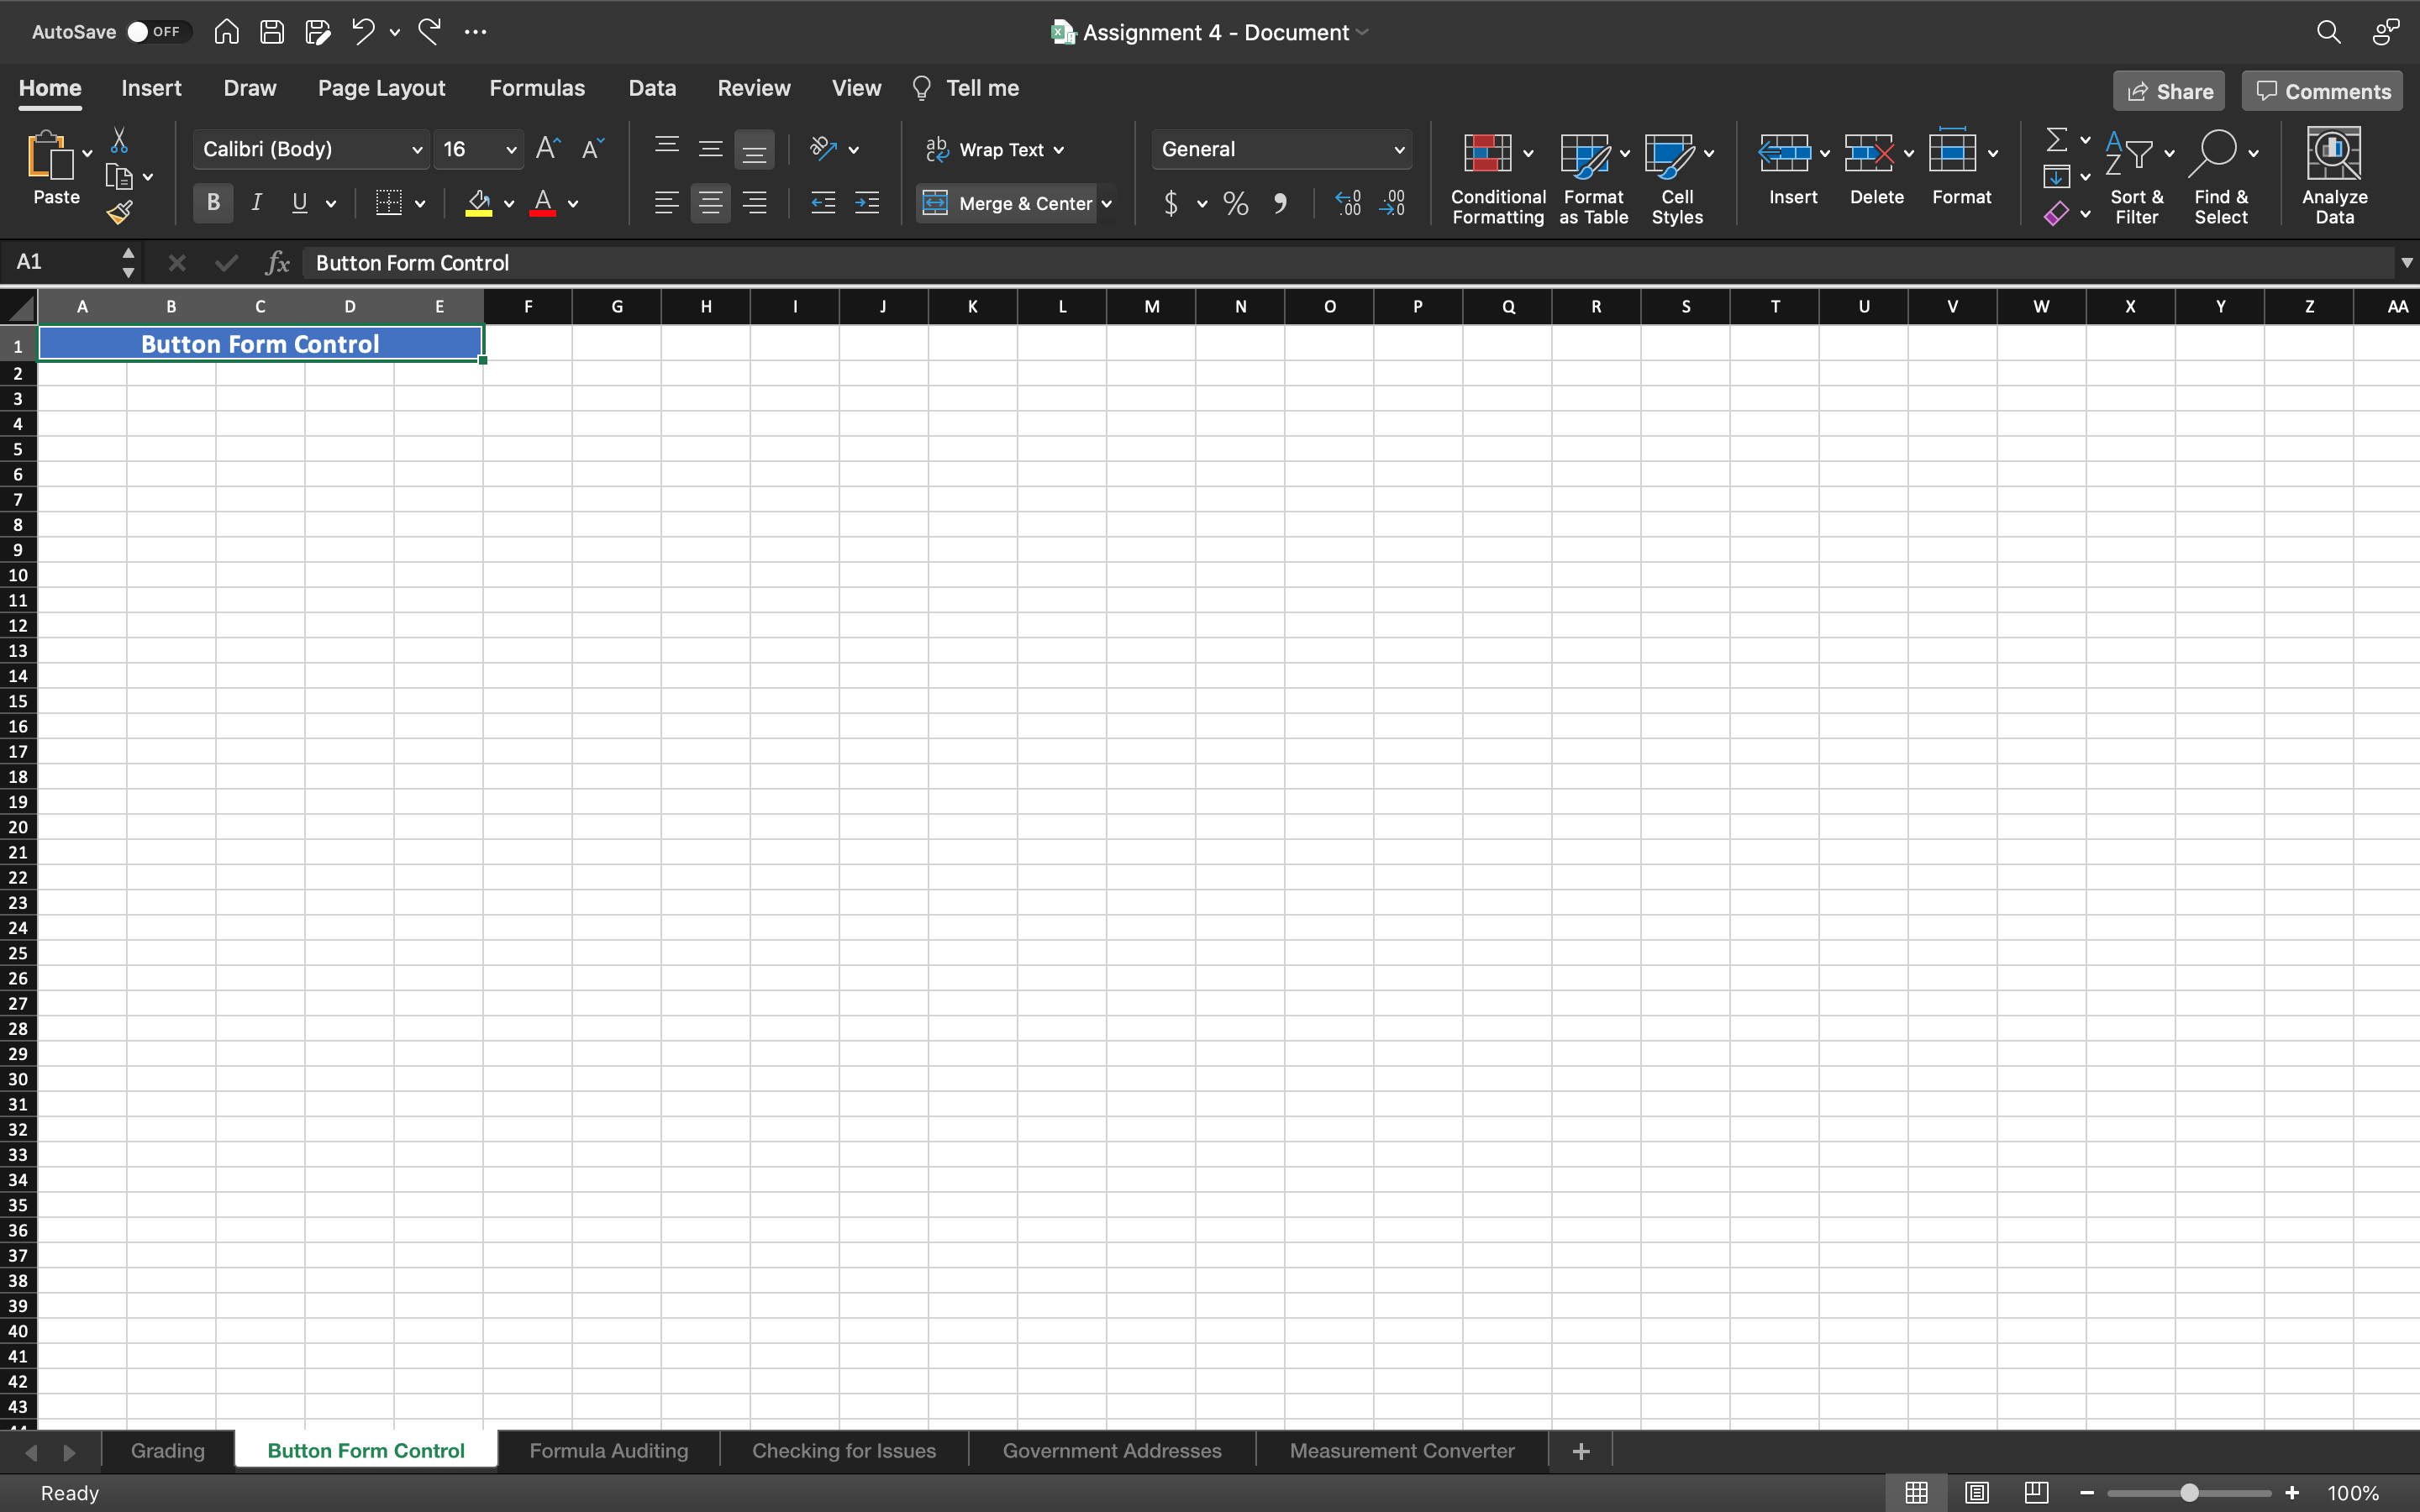This screenshot has height=1512, width=2420.
Task: Expand the General number format dropdown
Action: click(x=1399, y=150)
